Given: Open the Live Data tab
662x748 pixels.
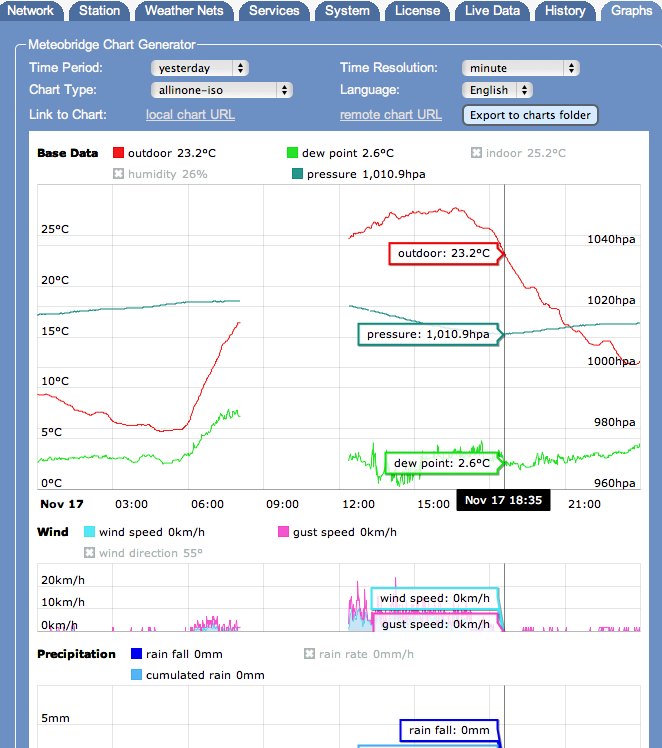Looking at the screenshot, I should click(492, 10).
